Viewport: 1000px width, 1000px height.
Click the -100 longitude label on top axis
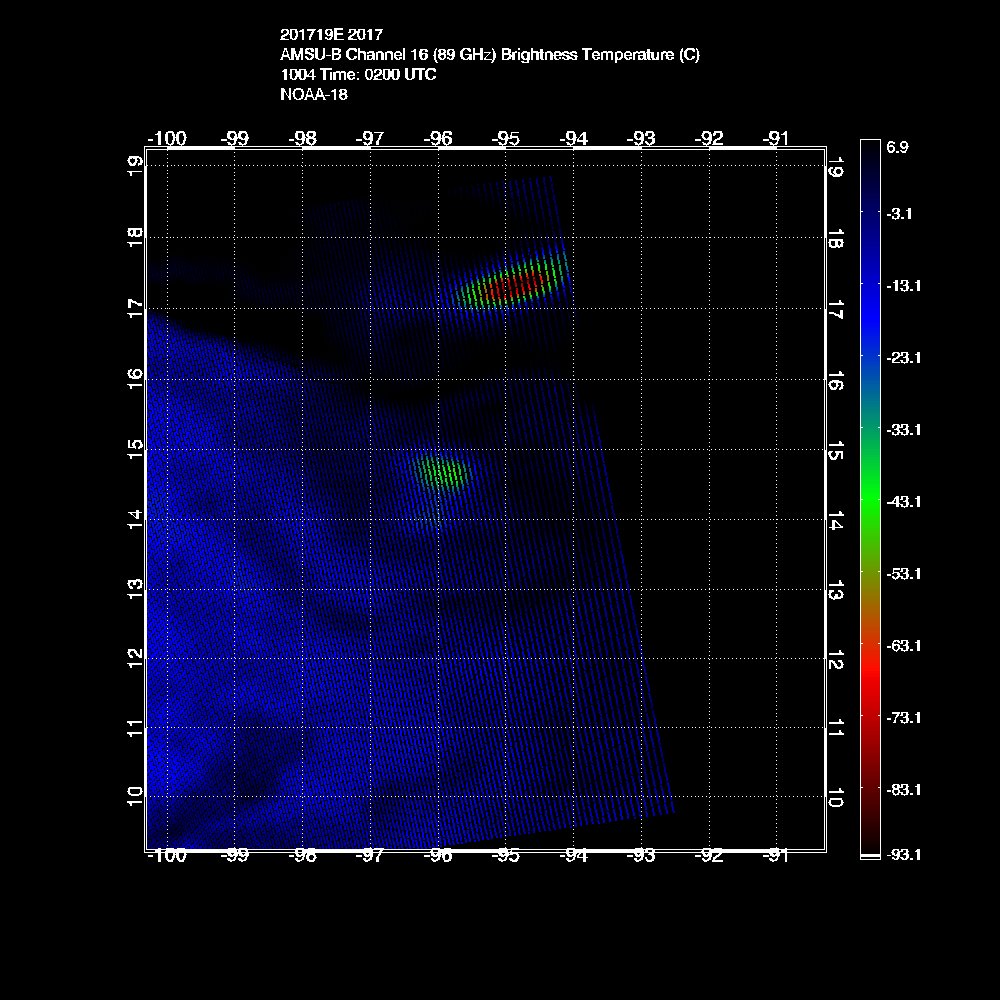click(166, 138)
